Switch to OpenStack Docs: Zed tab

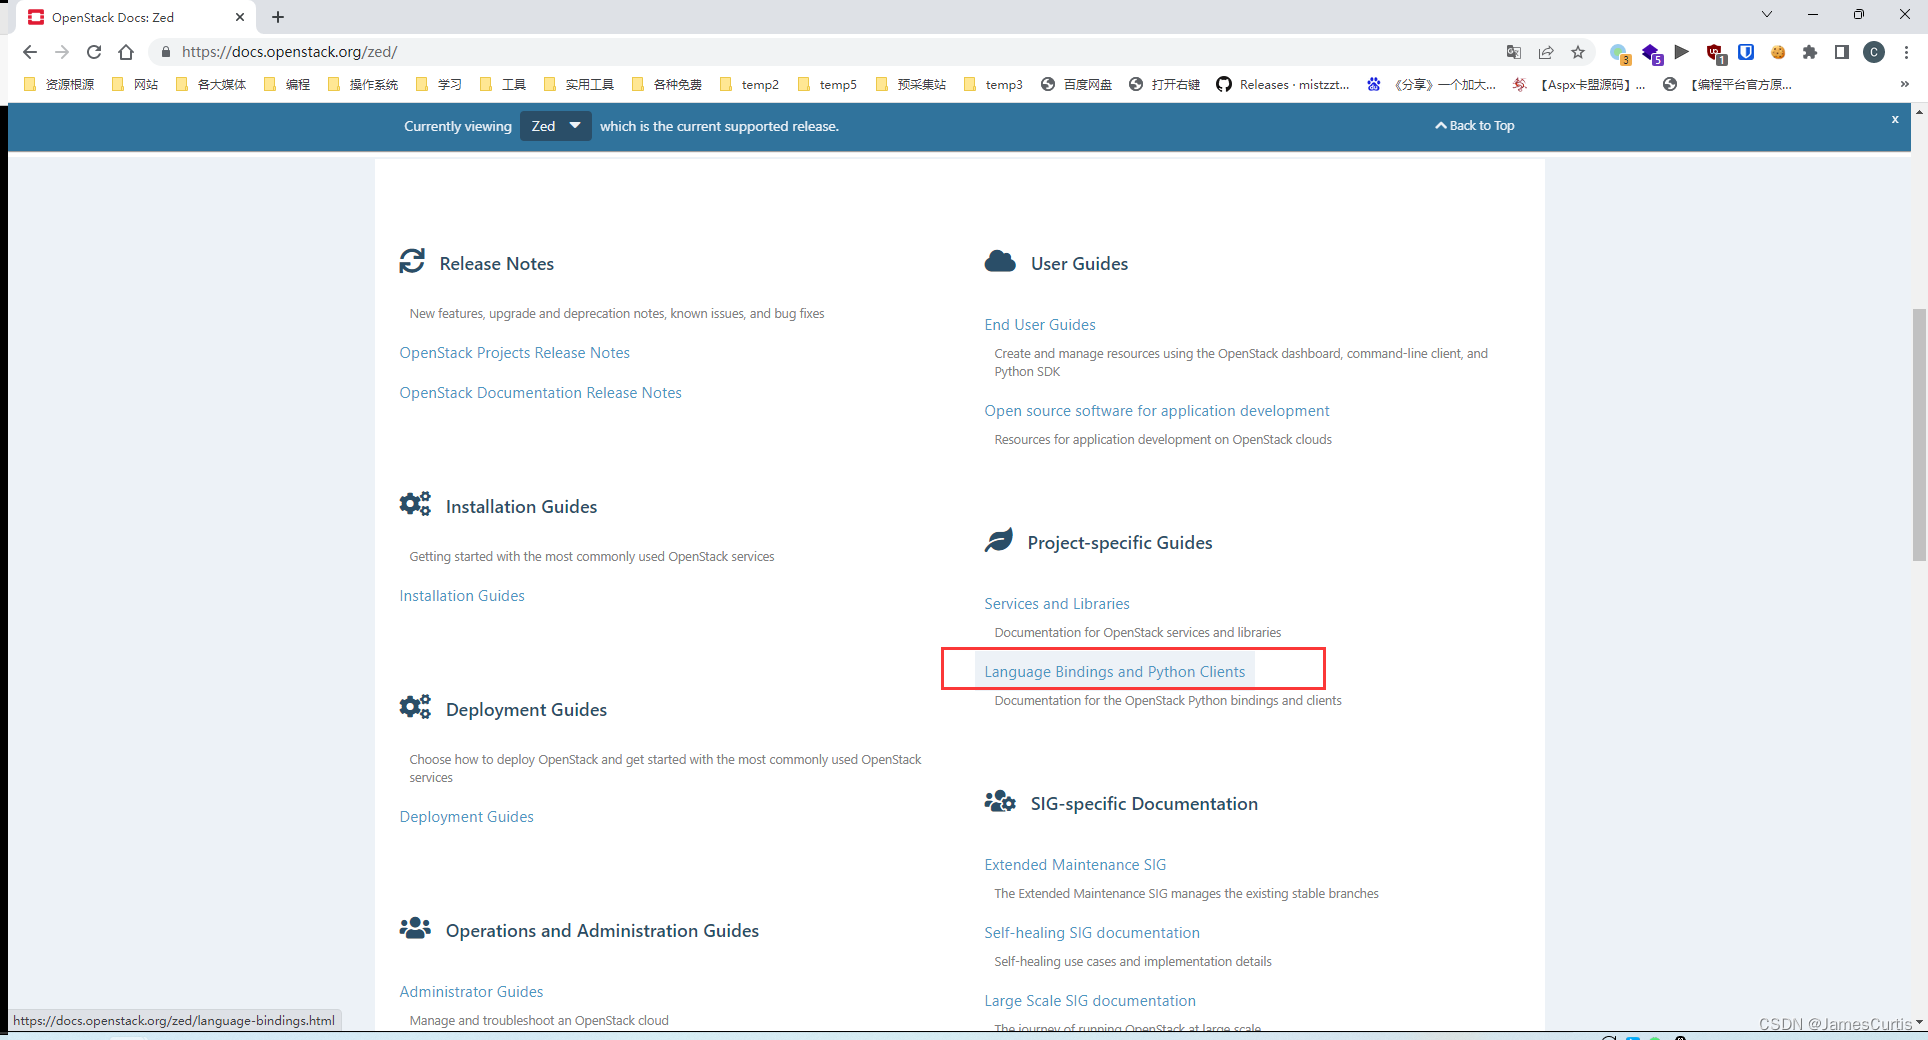point(137,17)
